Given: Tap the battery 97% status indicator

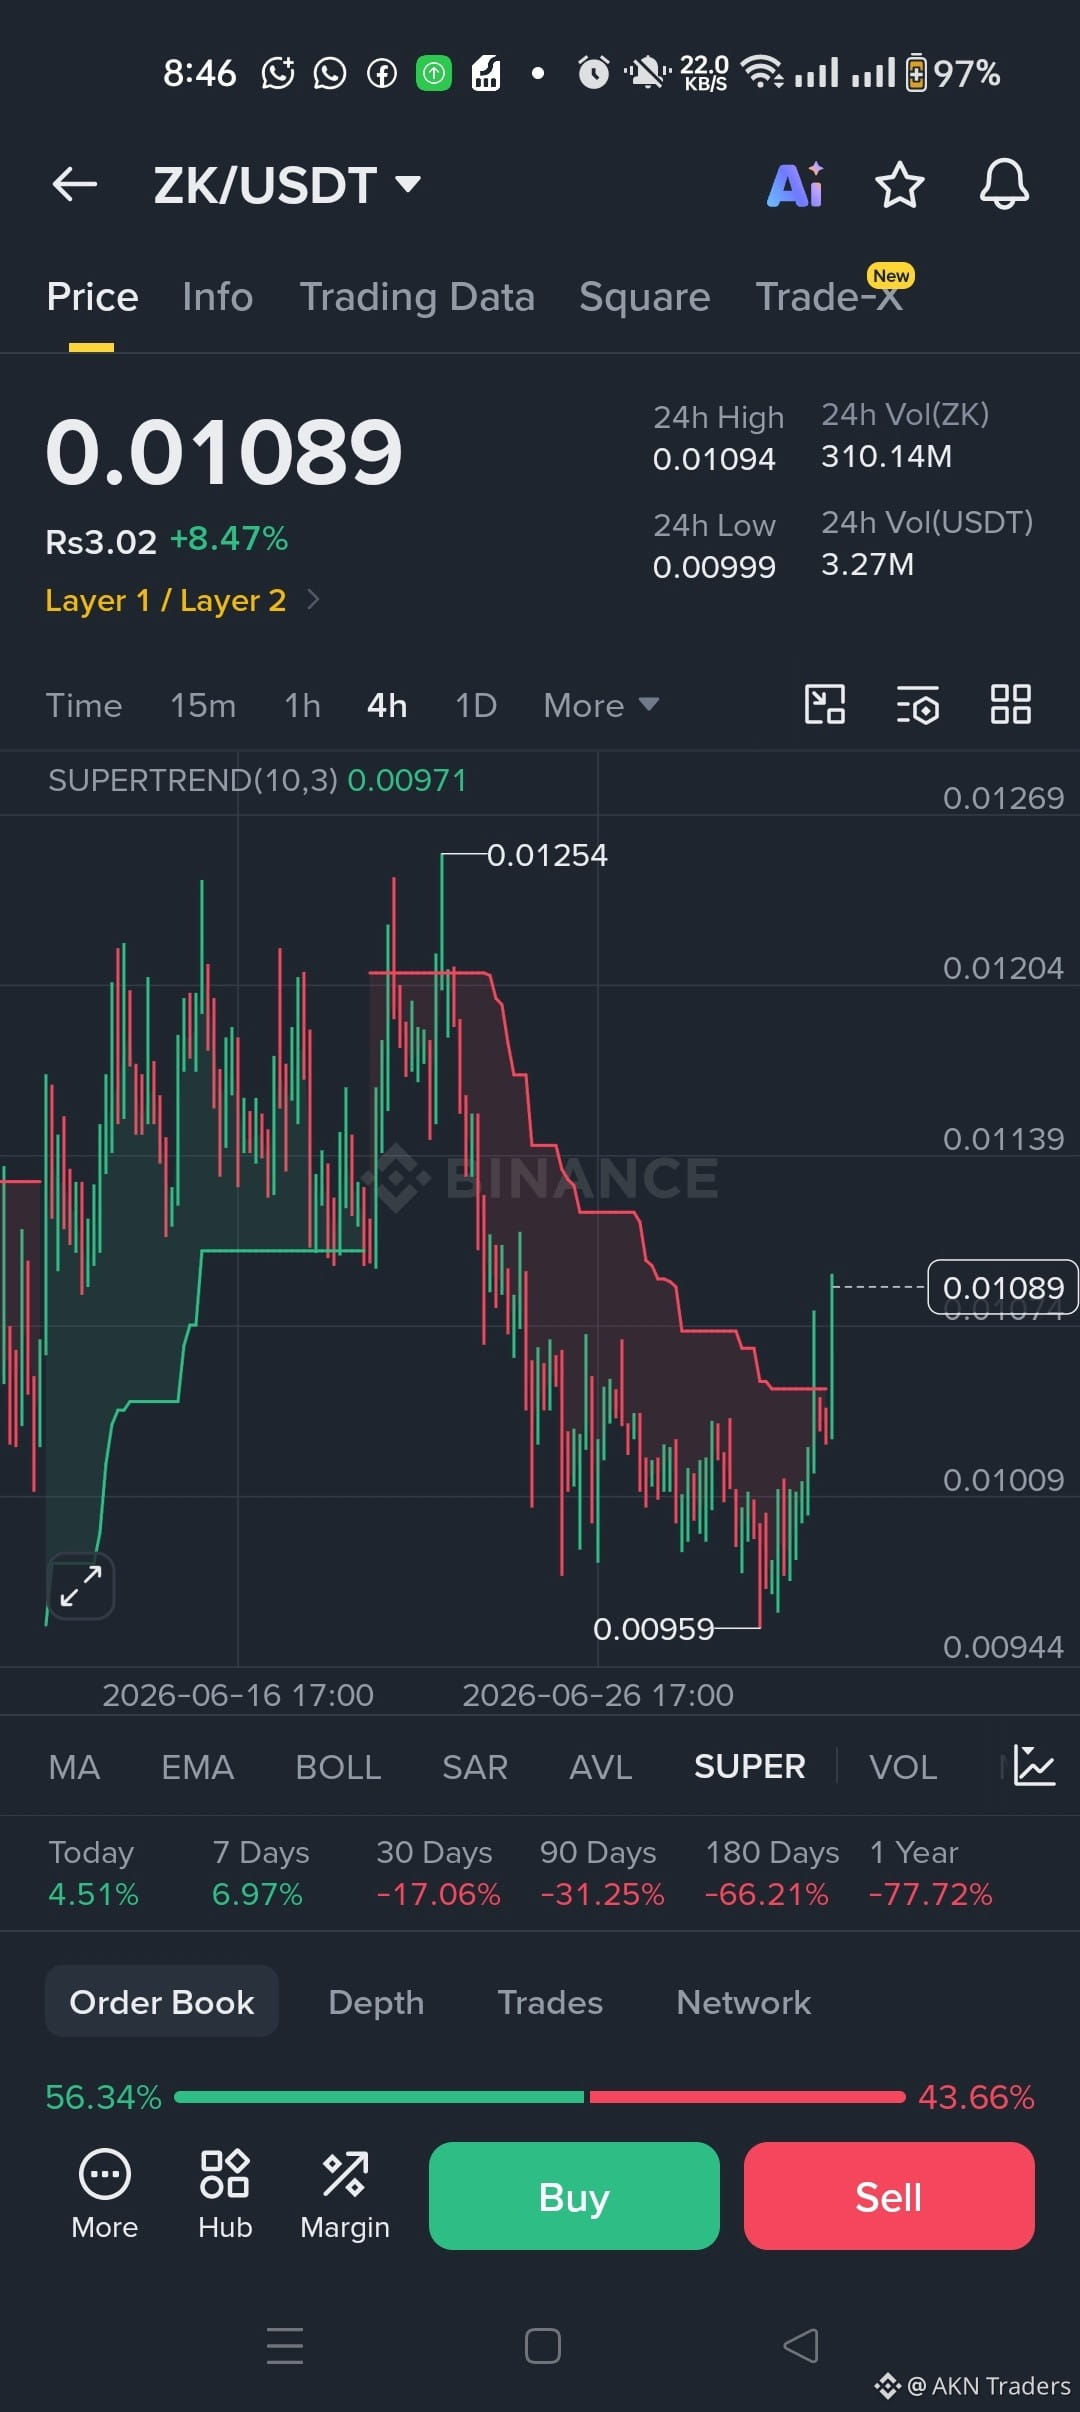Looking at the screenshot, I should pyautogui.click(x=952, y=73).
